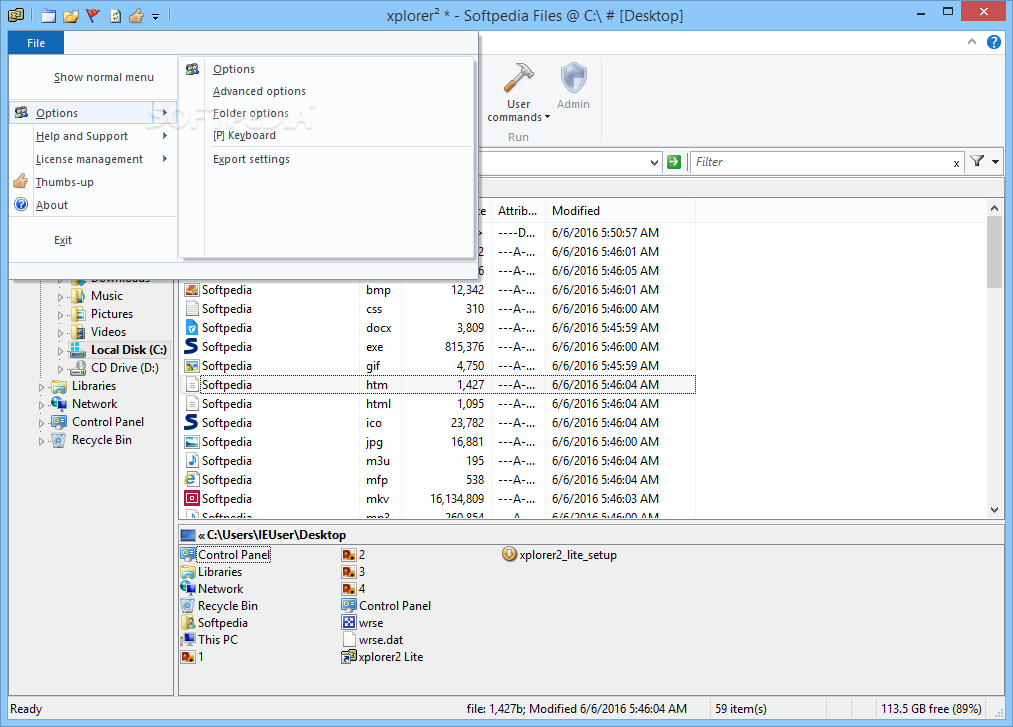Open Help and Support submenu

click(x=94, y=136)
